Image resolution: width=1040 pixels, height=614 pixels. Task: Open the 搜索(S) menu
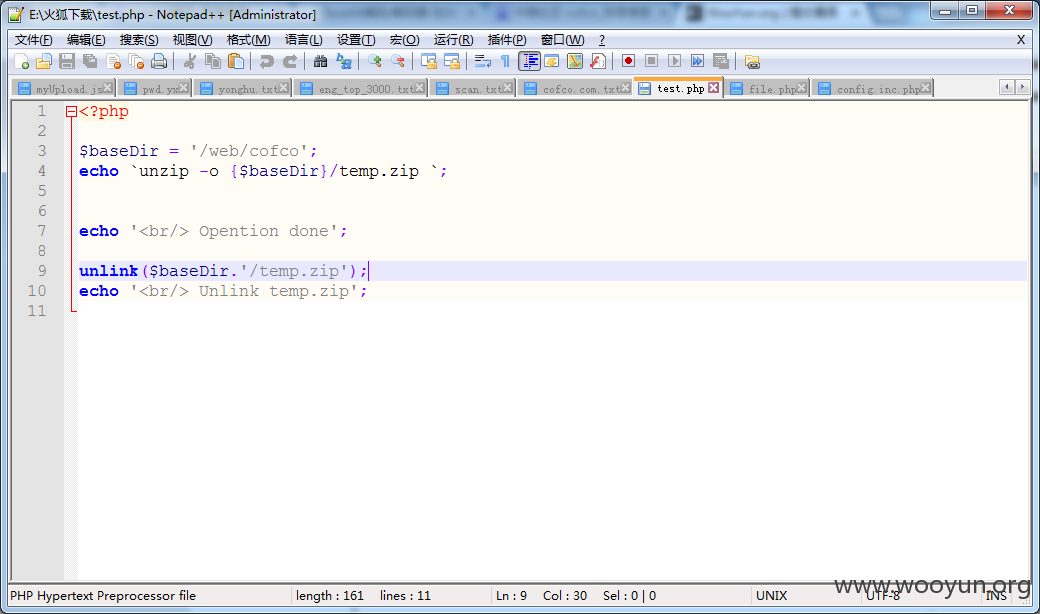pos(139,40)
